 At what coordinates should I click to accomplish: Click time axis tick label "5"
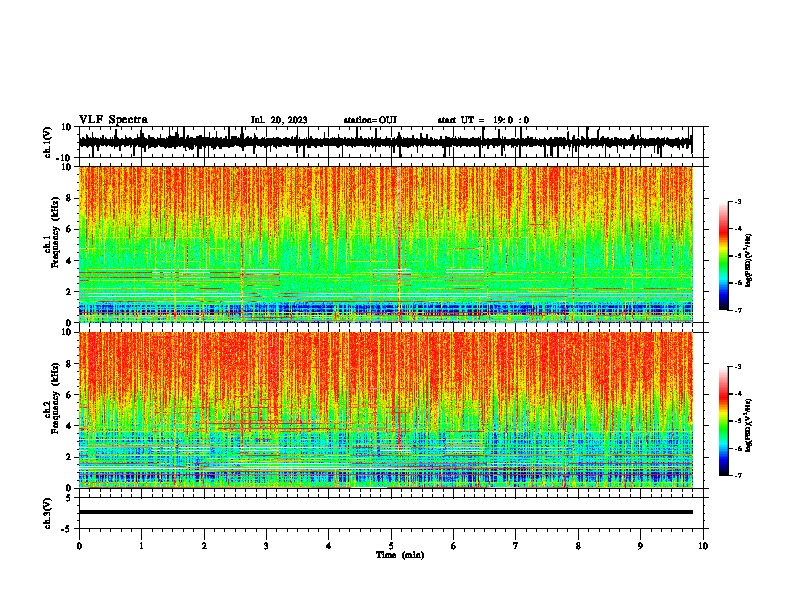point(391,546)
